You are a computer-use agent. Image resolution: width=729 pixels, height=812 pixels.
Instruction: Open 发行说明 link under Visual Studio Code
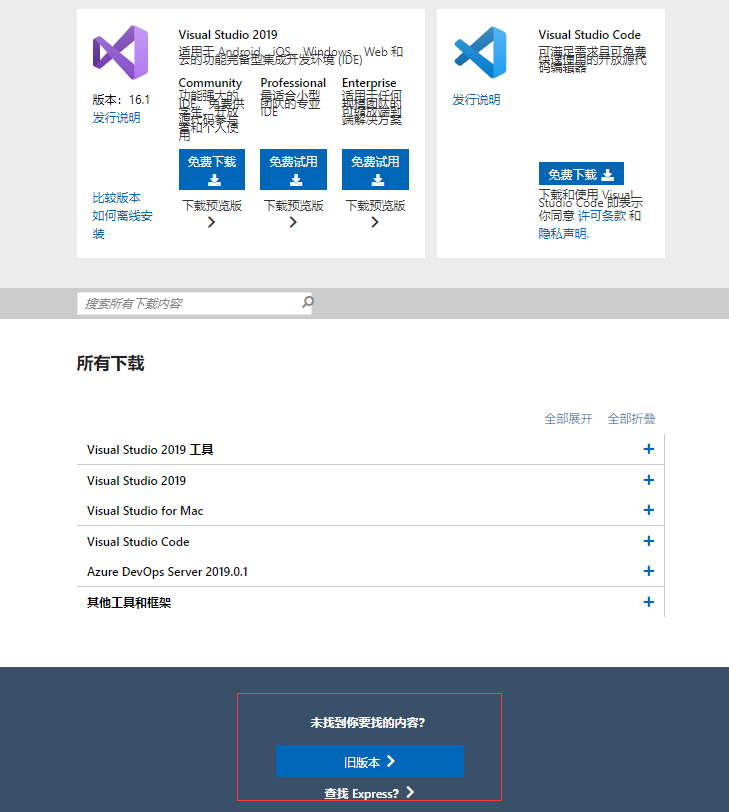click(476, 99)
